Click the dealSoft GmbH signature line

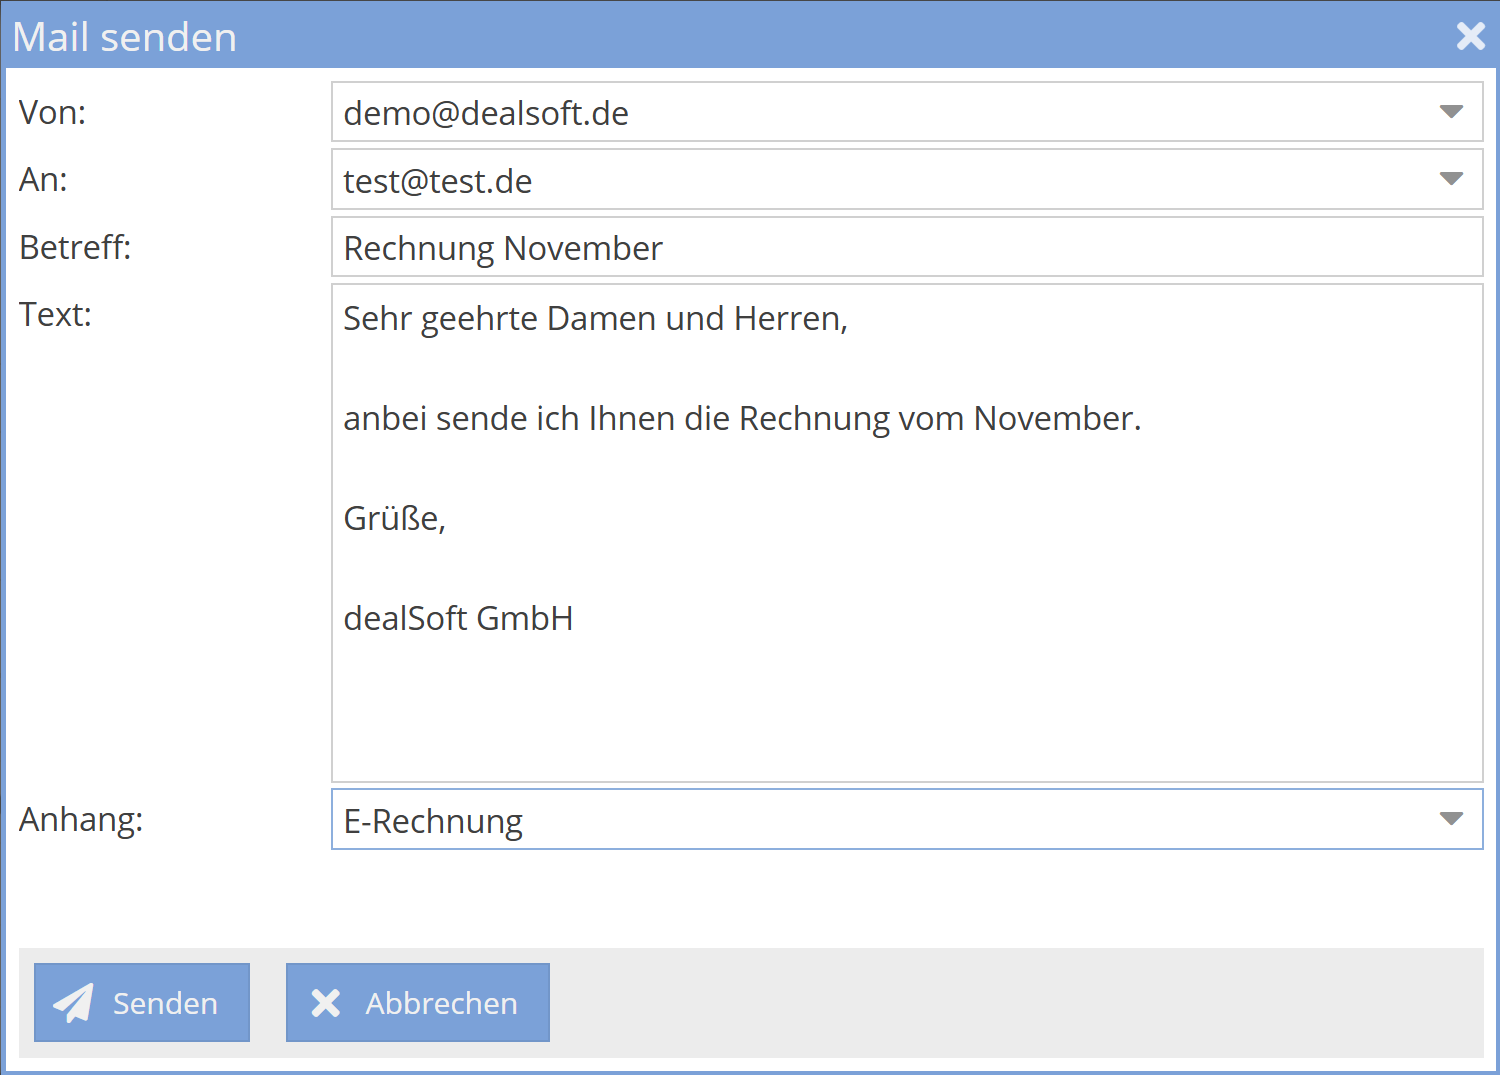[x=458, y=618]
